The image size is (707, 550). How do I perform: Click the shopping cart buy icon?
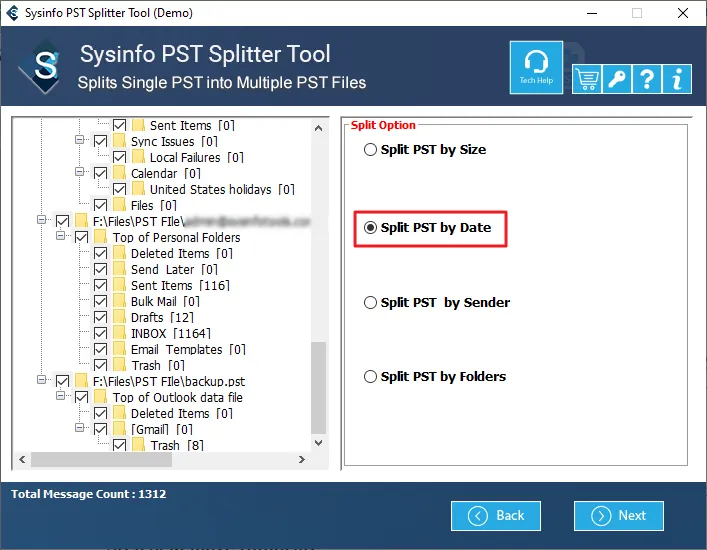click(587, 79)
